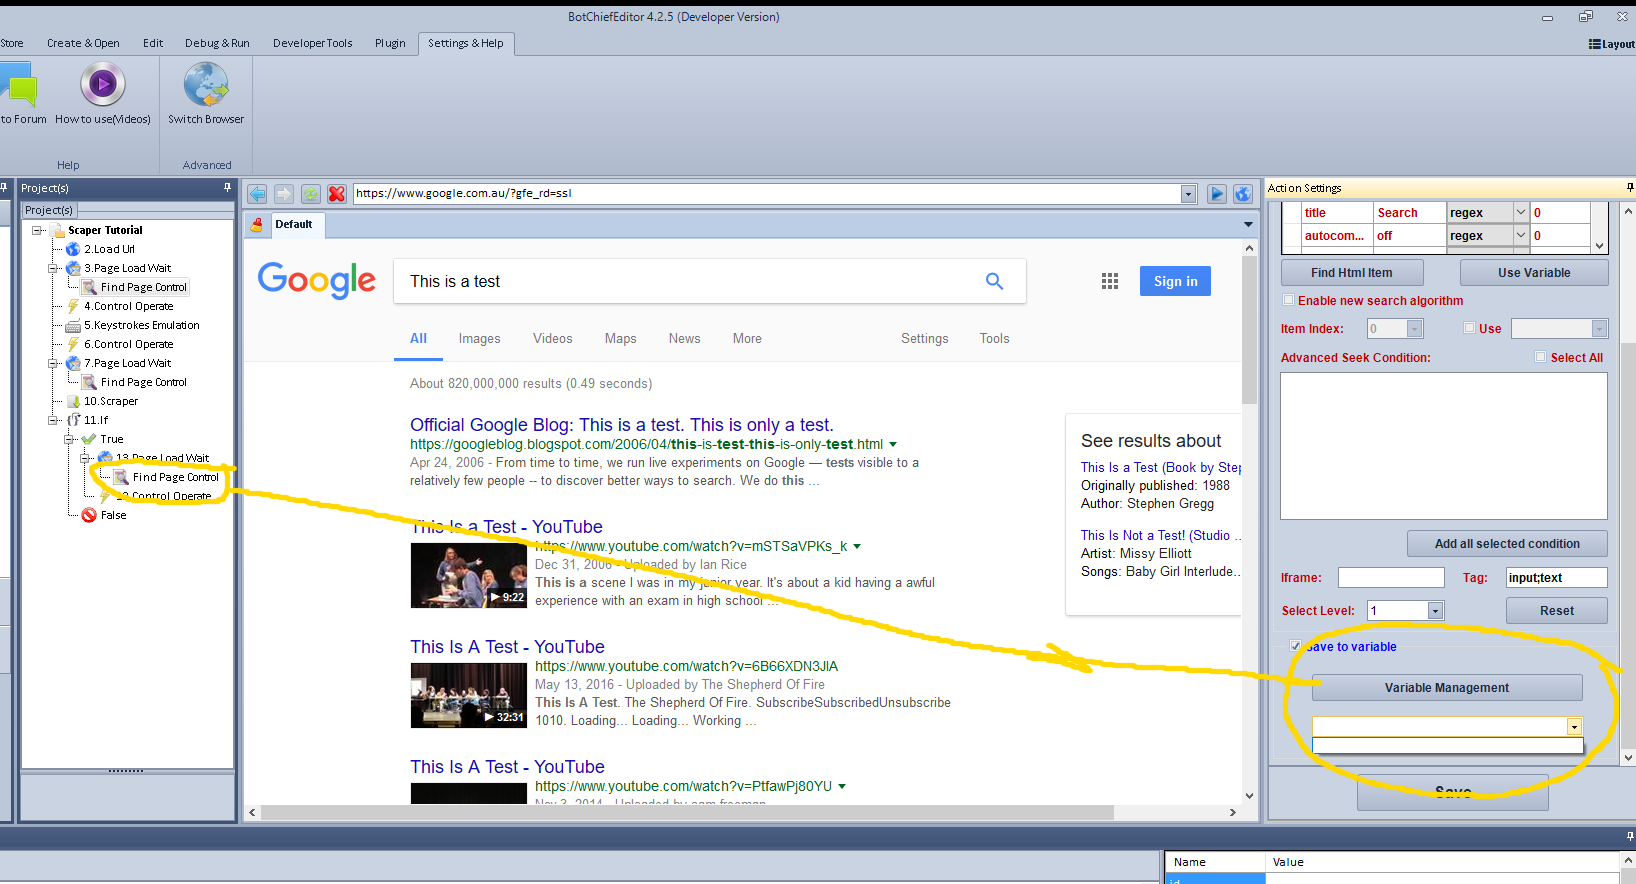Click the red X stop loading icon
The height and width of the screenshot is (884, 1636).
click(337, 194)
